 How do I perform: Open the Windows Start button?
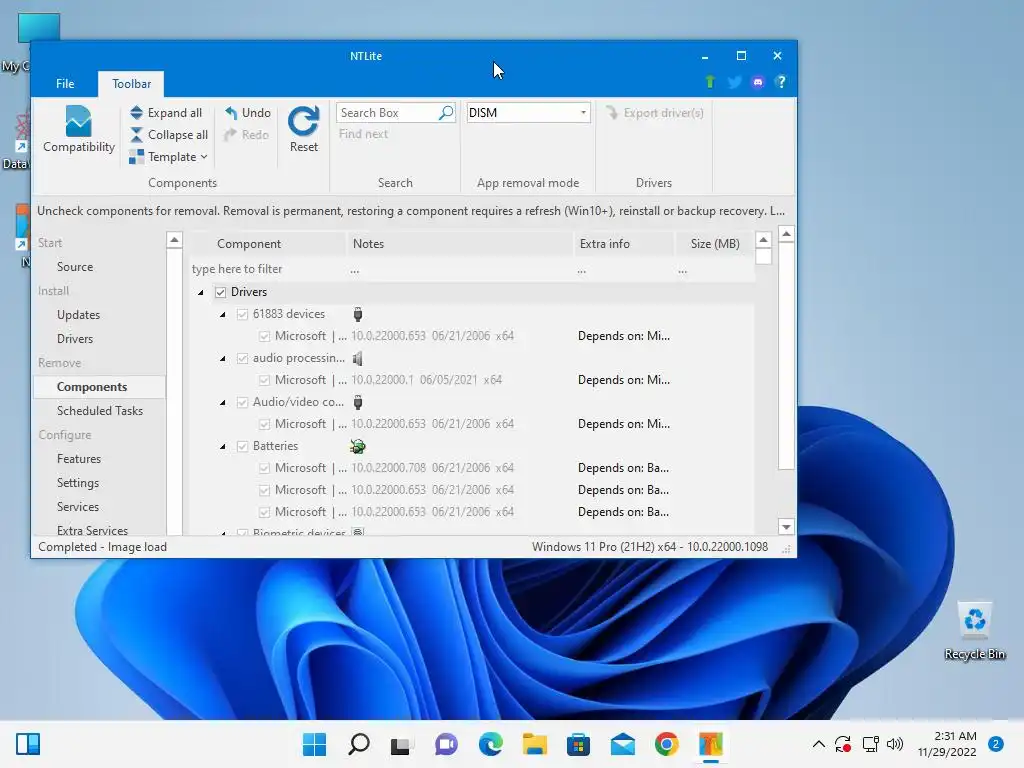[x=314, y=744]
